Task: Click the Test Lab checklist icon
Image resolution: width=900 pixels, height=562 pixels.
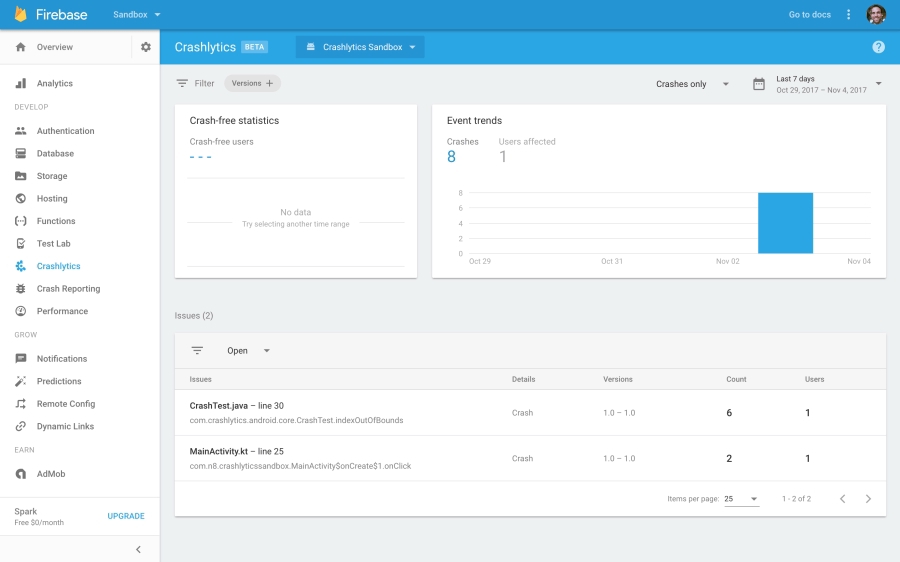Action: point(21,243)
